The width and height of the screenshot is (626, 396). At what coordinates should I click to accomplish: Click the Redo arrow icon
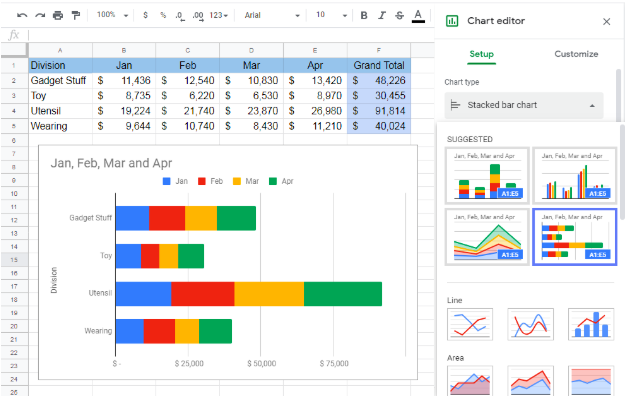pos(40,16)
